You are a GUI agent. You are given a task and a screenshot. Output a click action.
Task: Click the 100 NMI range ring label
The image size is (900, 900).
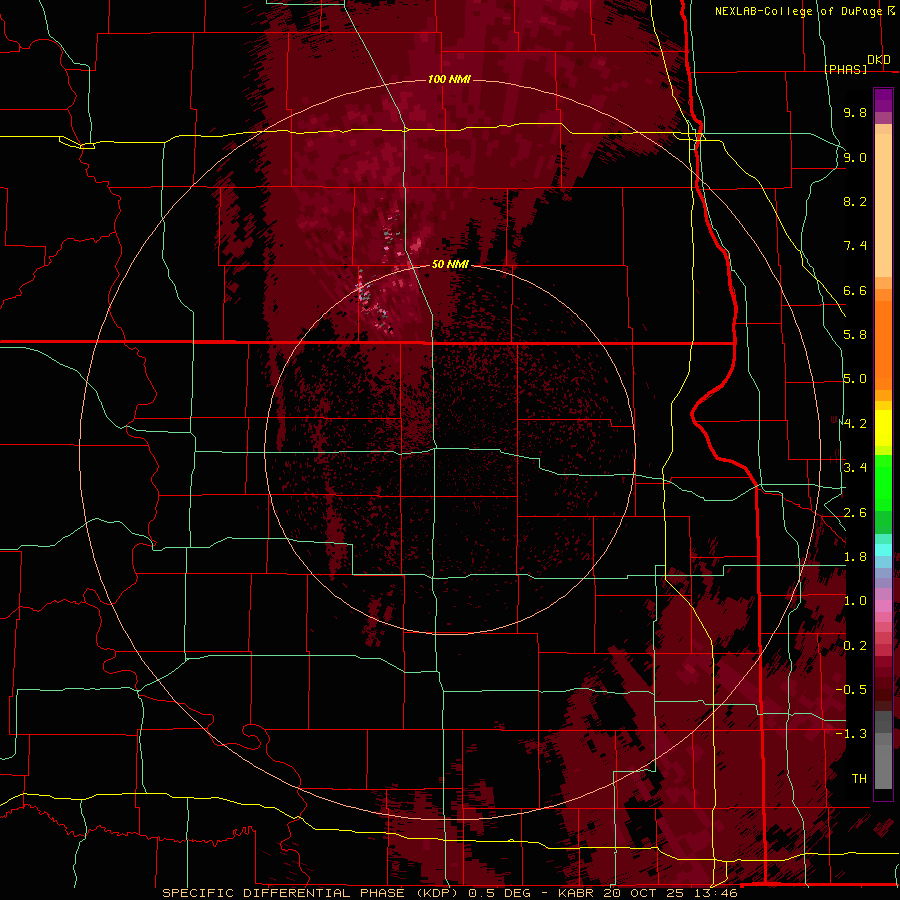(449, 79)
